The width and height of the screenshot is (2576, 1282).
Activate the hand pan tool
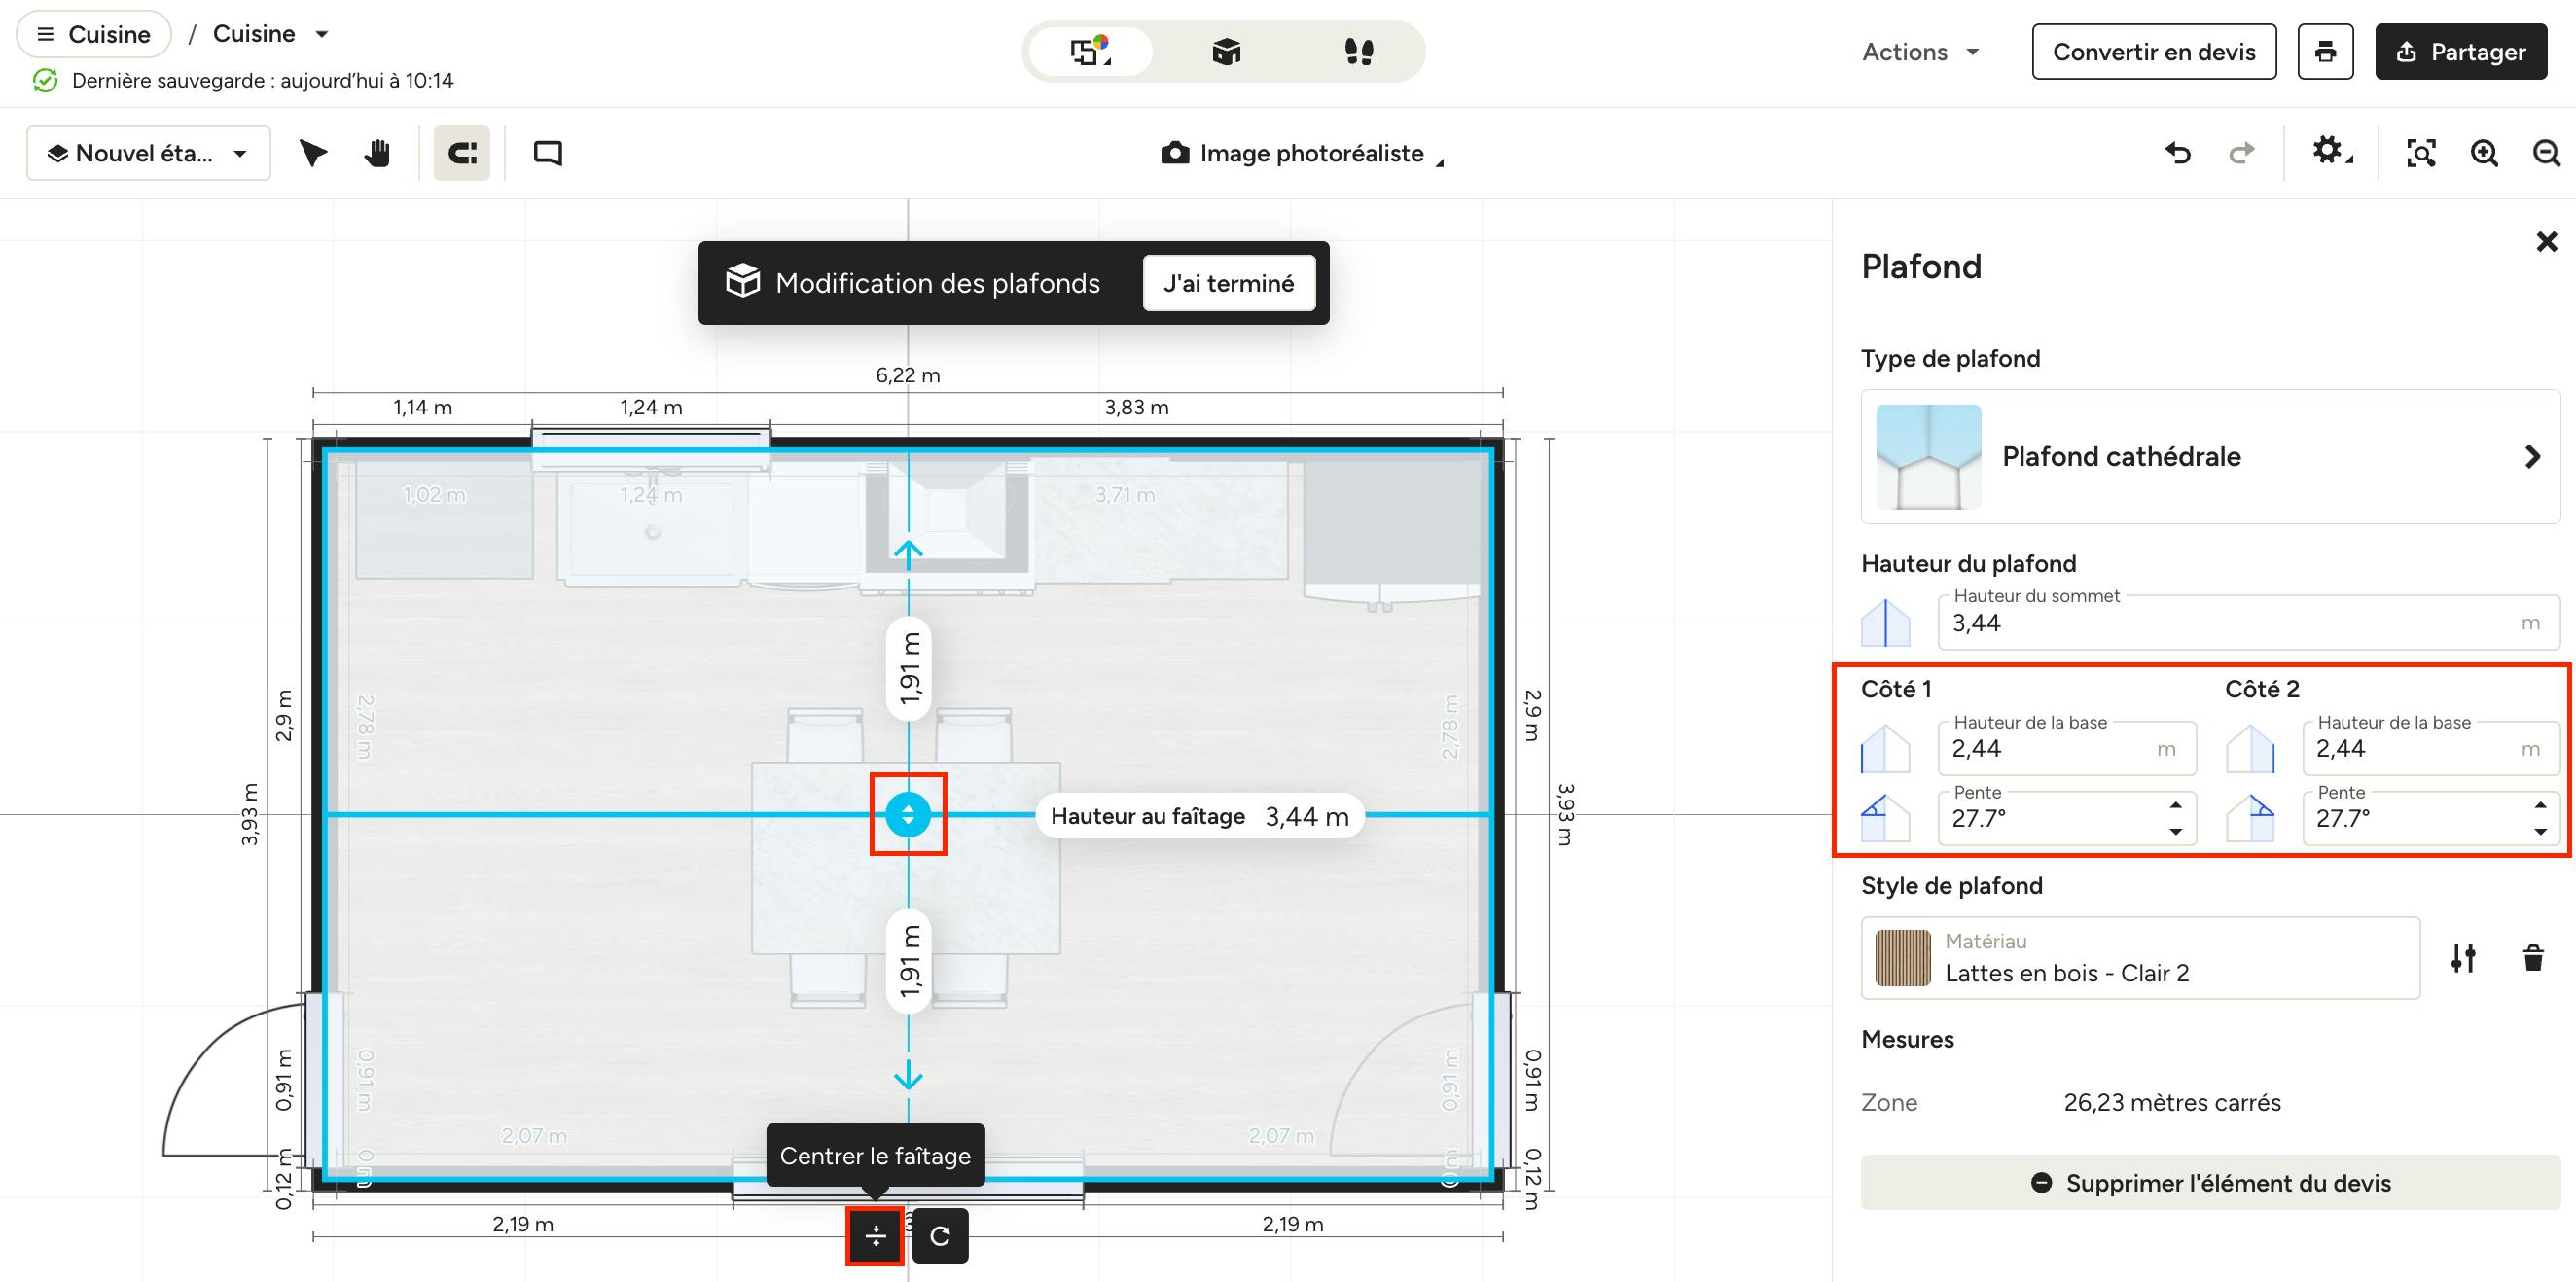377,153
